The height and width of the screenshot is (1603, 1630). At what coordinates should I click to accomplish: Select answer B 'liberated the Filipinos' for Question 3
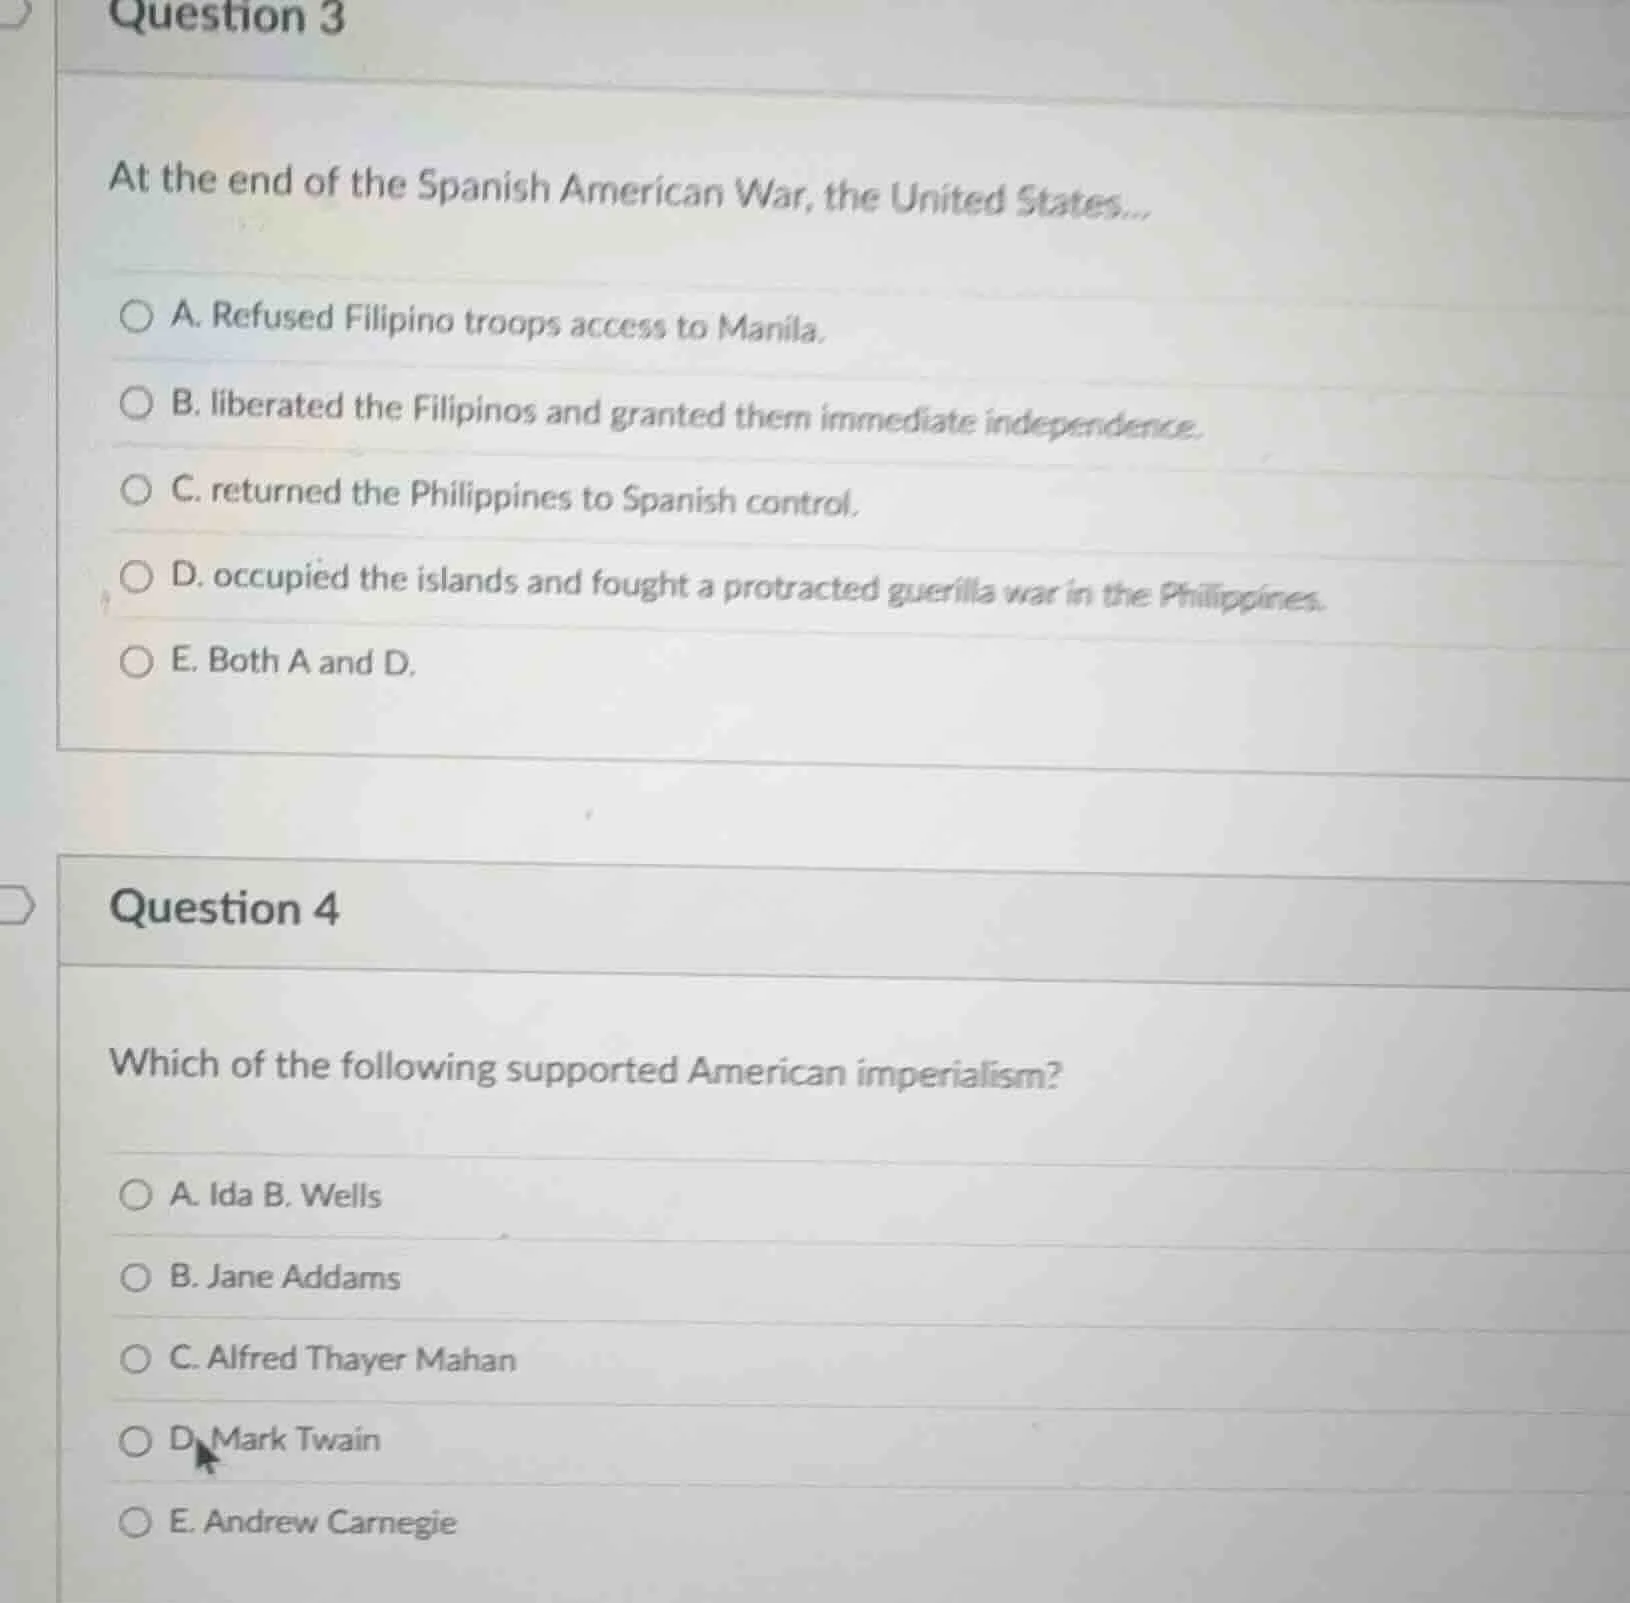pos(138,406)
